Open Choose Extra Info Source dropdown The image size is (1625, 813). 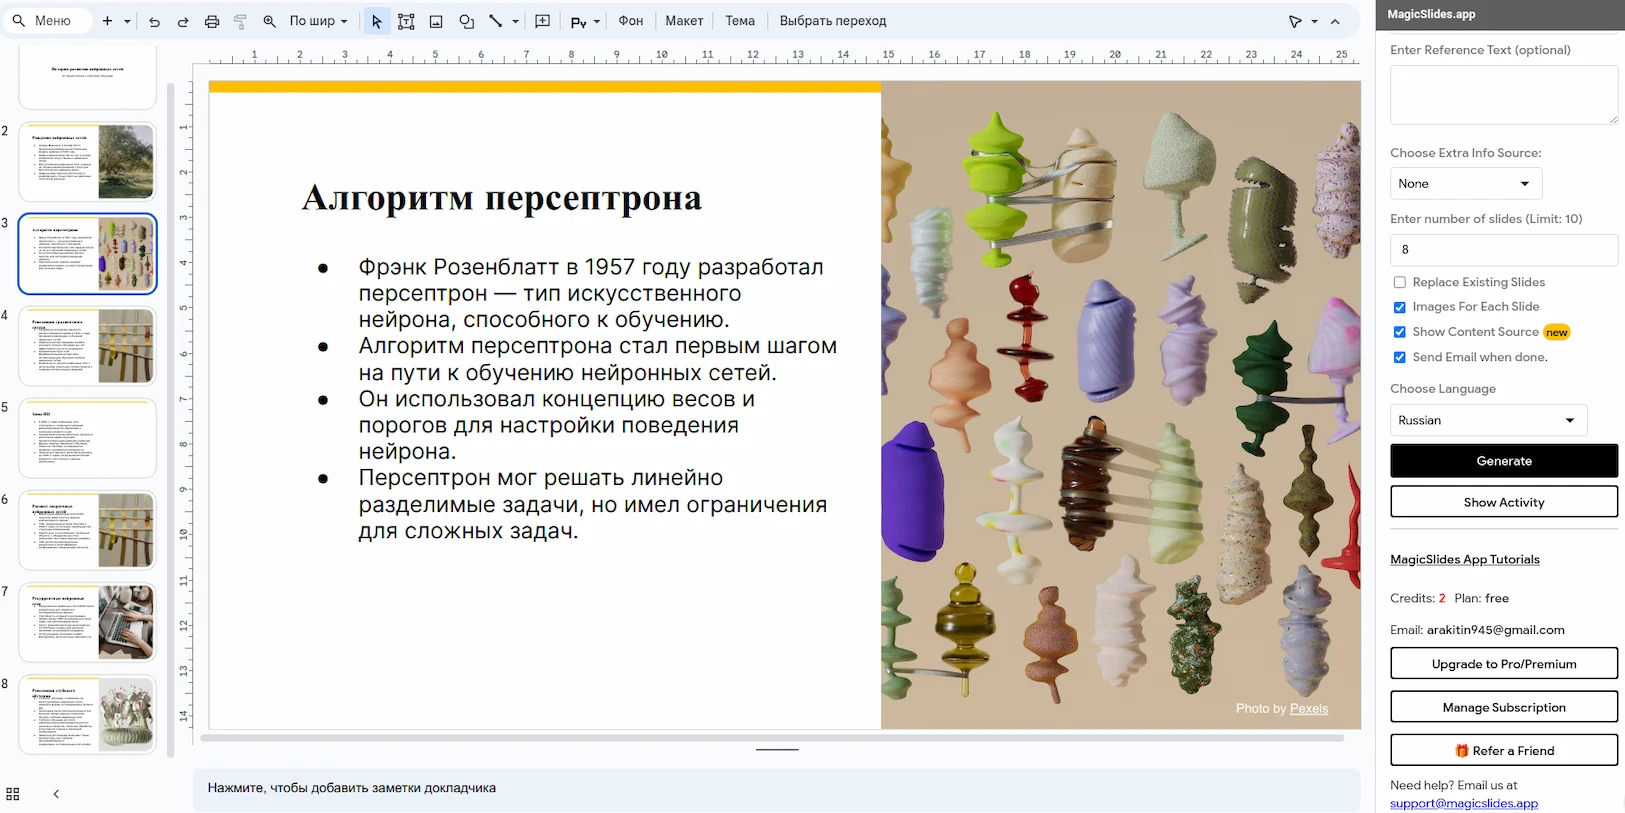tap(1466, 183)
